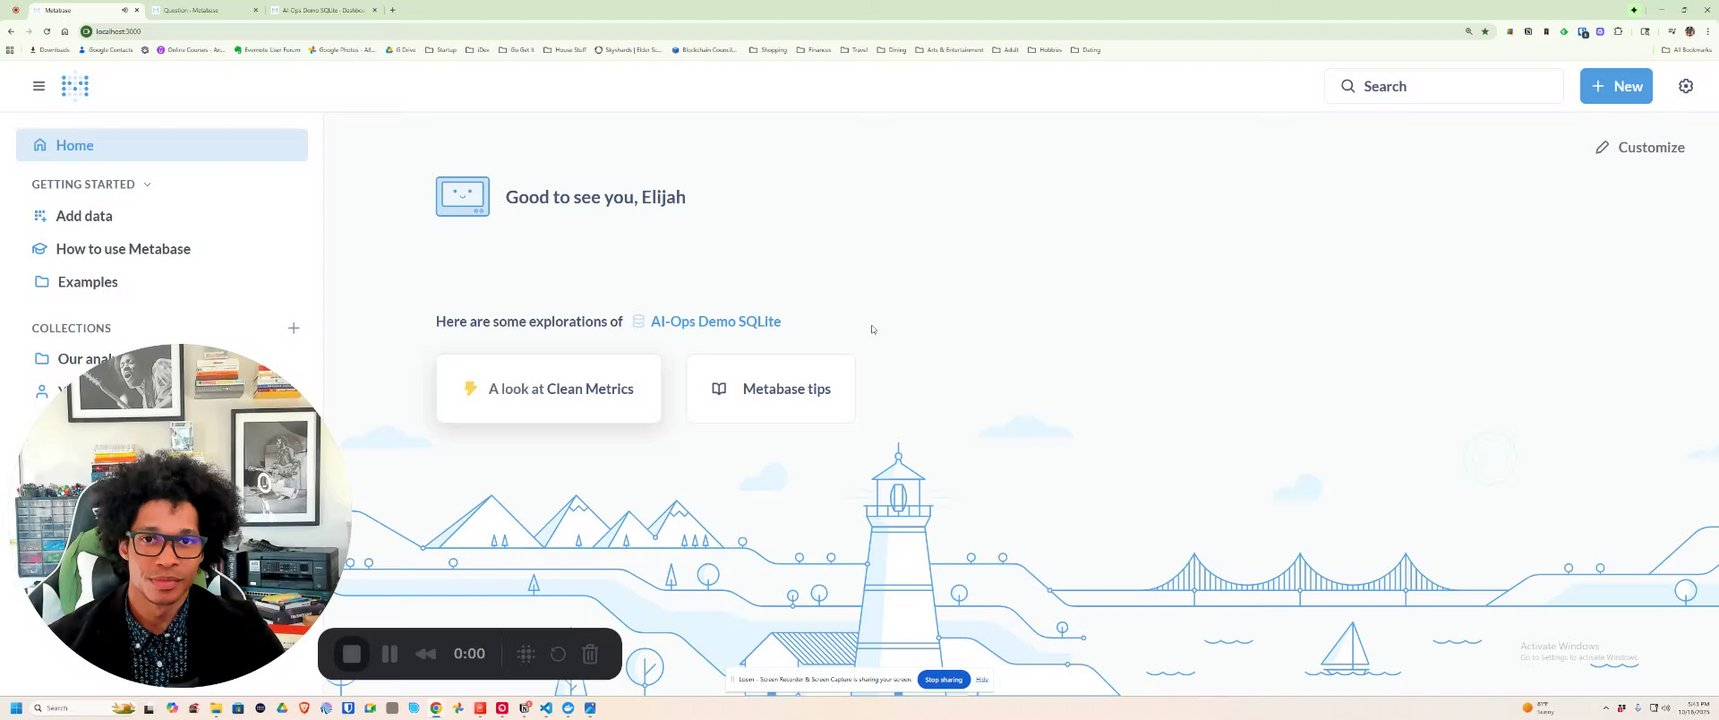The height and width of the screenshot is (720, 1719).
Task: Open the browser profile avatar
Action: tap(1690, 31)
